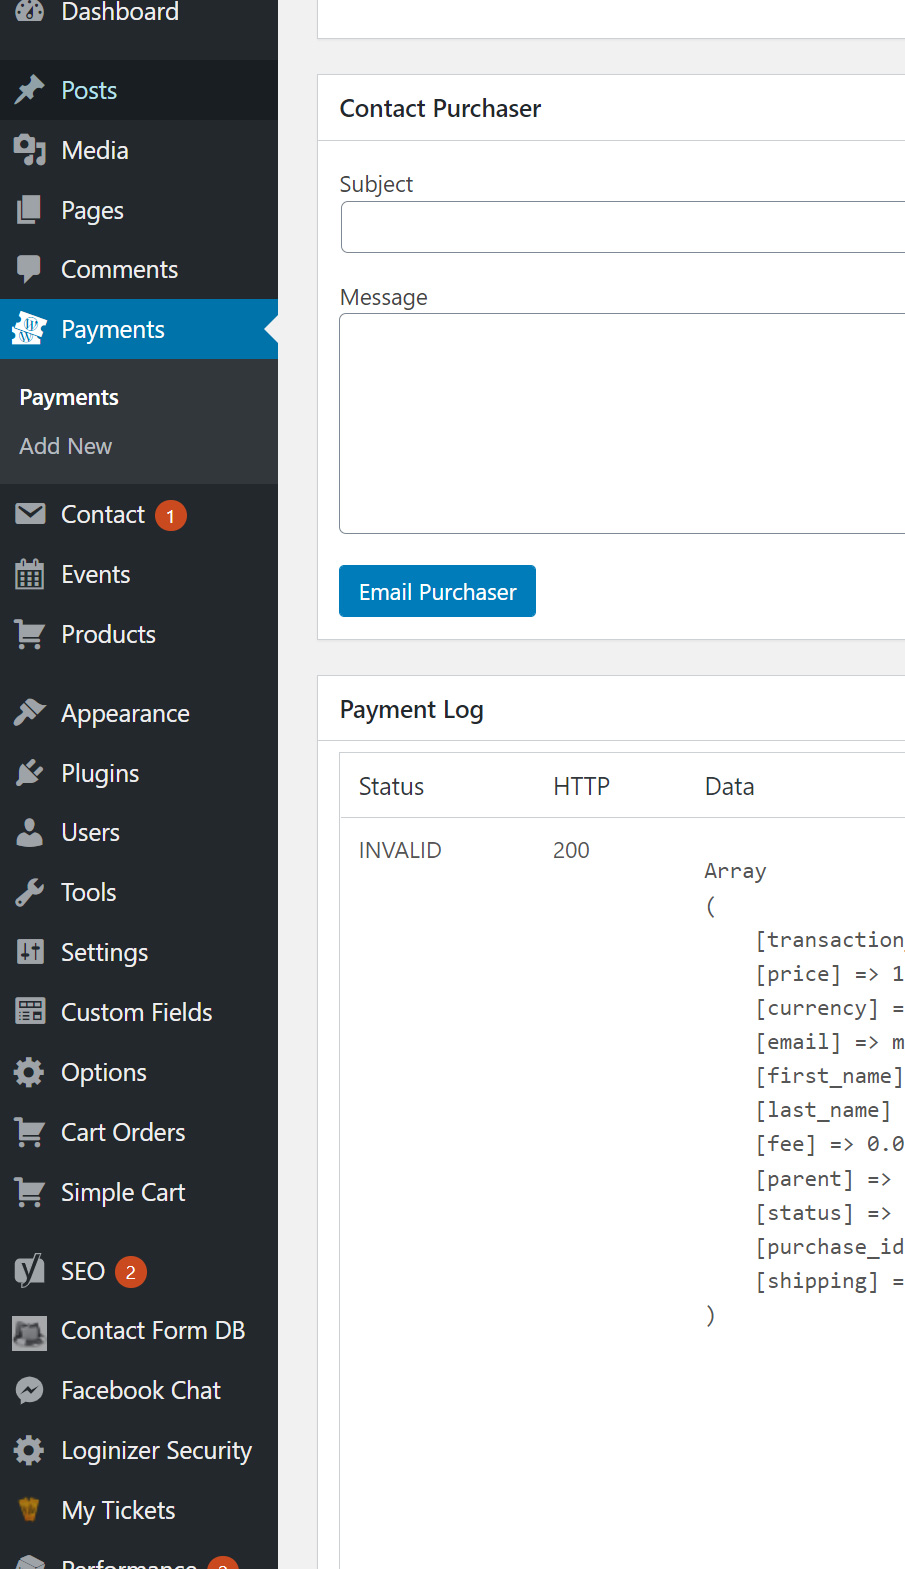Click the Custom Fields layout icon

pos(29,1012)
